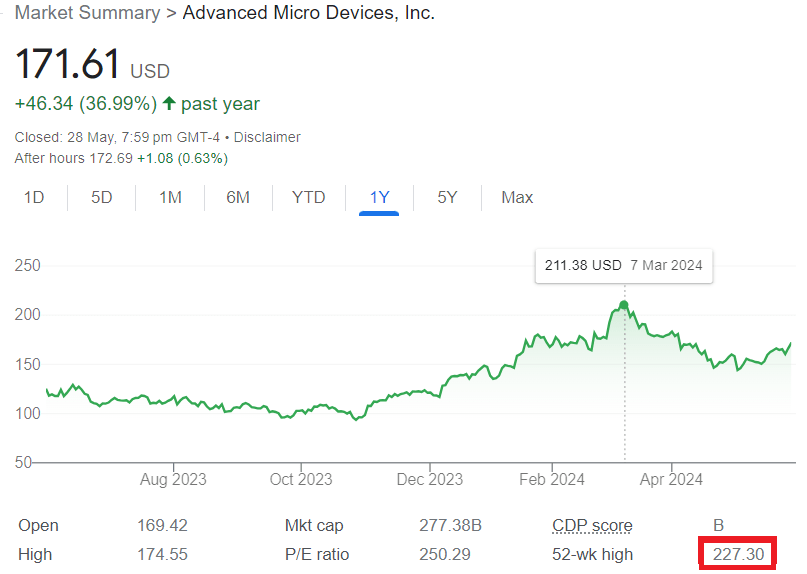807x574 pixels.
Task: Click the Market Summary breadcrumb link
Action: tap(87, 13)
